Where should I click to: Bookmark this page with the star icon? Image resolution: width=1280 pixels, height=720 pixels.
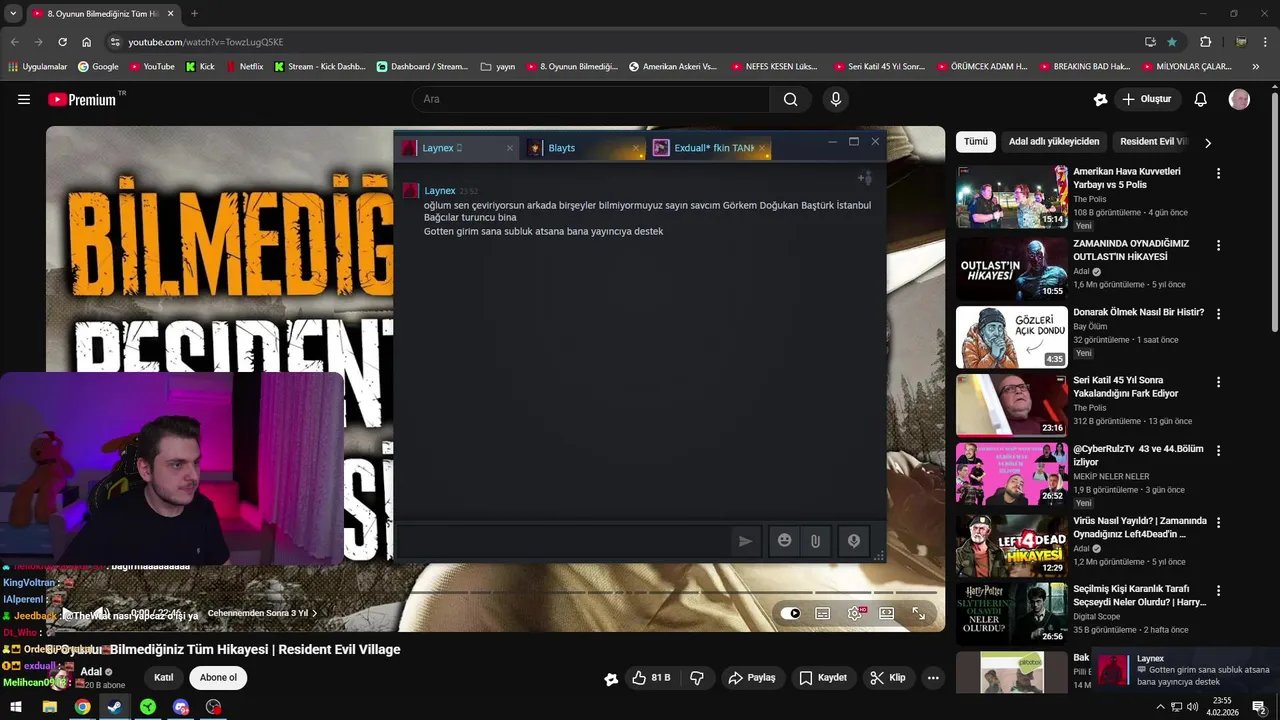(x=1172, y=42)
